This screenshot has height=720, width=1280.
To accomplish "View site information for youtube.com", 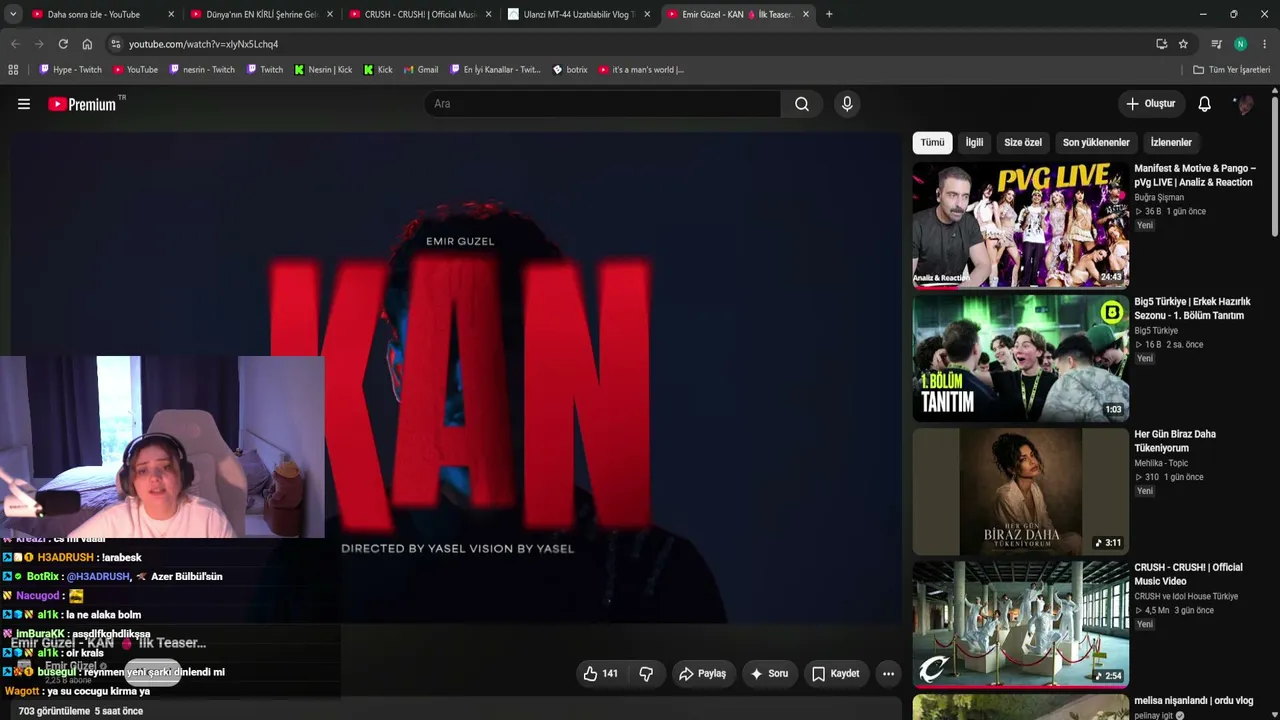I will pos(116,44).
